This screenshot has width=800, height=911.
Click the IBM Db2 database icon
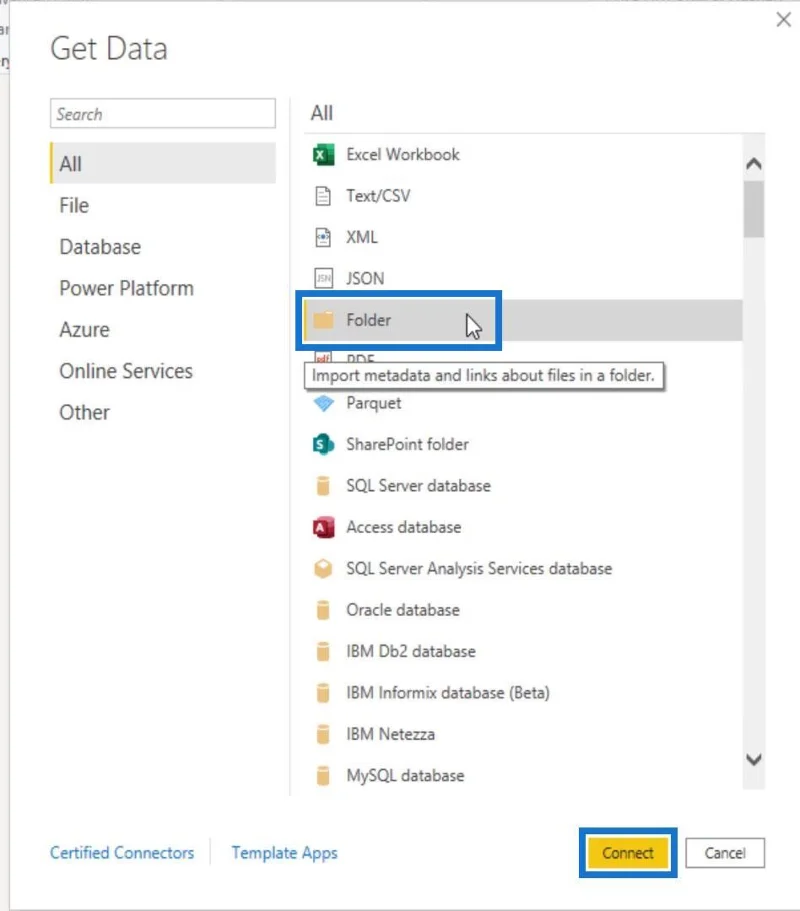(323, 651)
